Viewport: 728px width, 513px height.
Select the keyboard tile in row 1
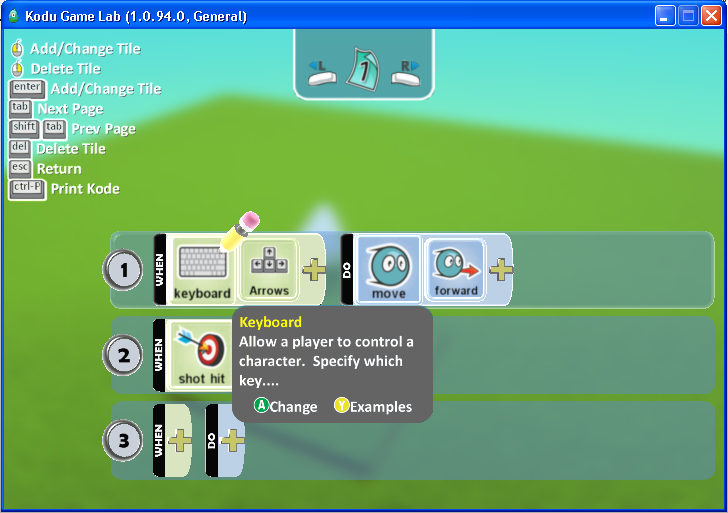[203, 270]
